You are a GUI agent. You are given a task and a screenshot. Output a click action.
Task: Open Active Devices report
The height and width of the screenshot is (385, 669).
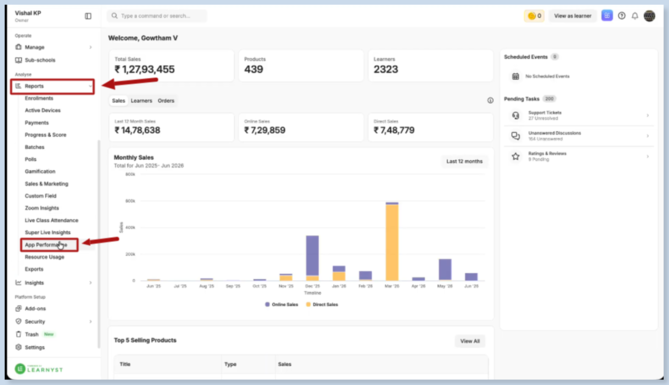click(43, 111)
